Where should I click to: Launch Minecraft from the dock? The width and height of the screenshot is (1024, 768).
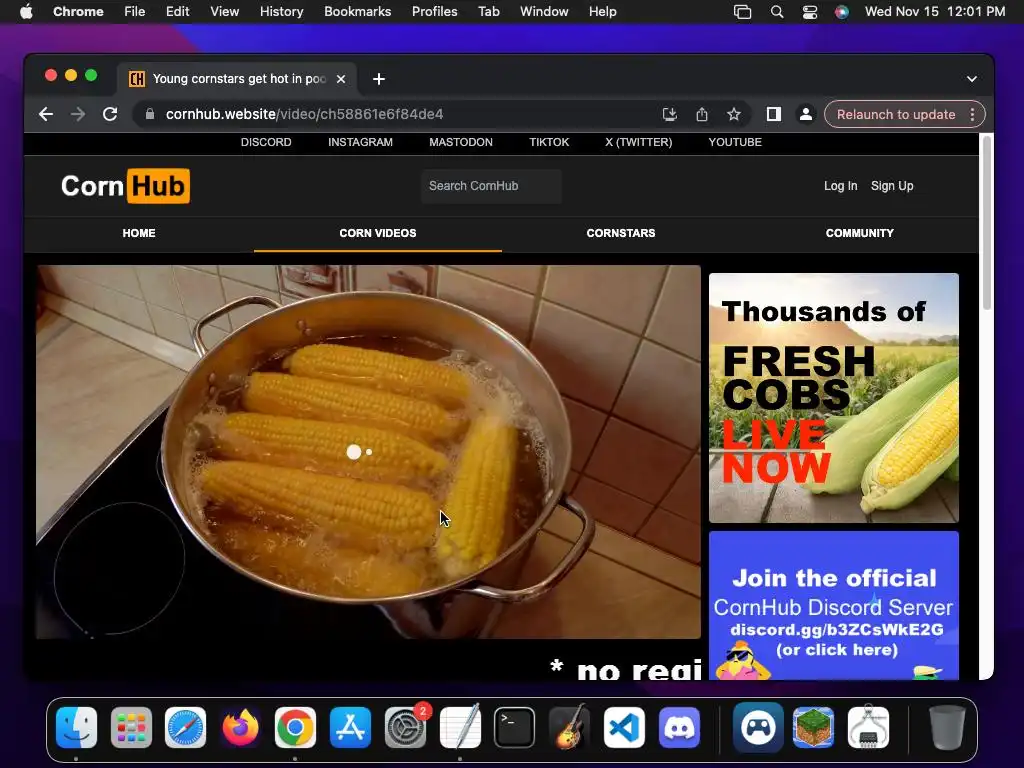[x=813, y=728]
